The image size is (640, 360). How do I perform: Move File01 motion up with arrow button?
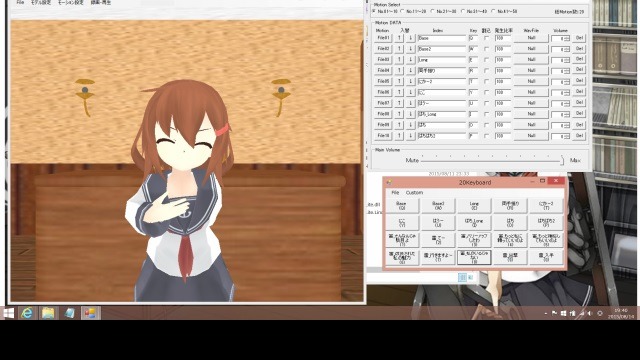pos(399,38)
